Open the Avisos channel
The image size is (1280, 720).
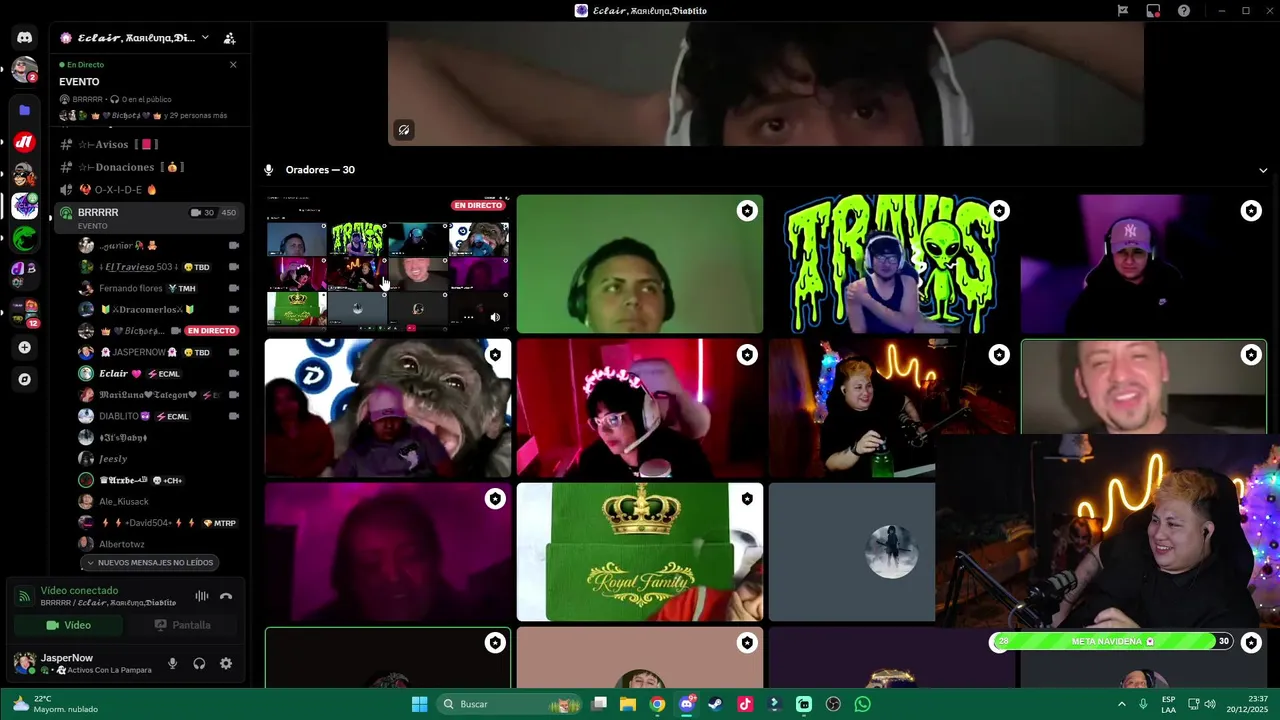150,144
